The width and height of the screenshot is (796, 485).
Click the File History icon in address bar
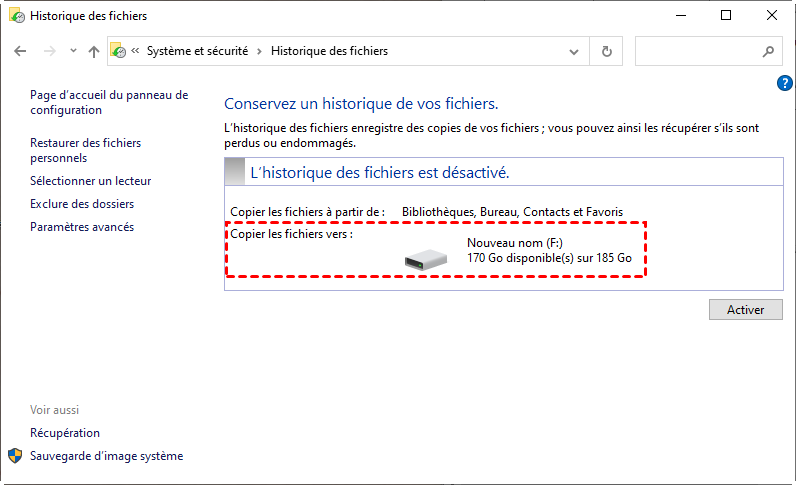coord(118,51)
